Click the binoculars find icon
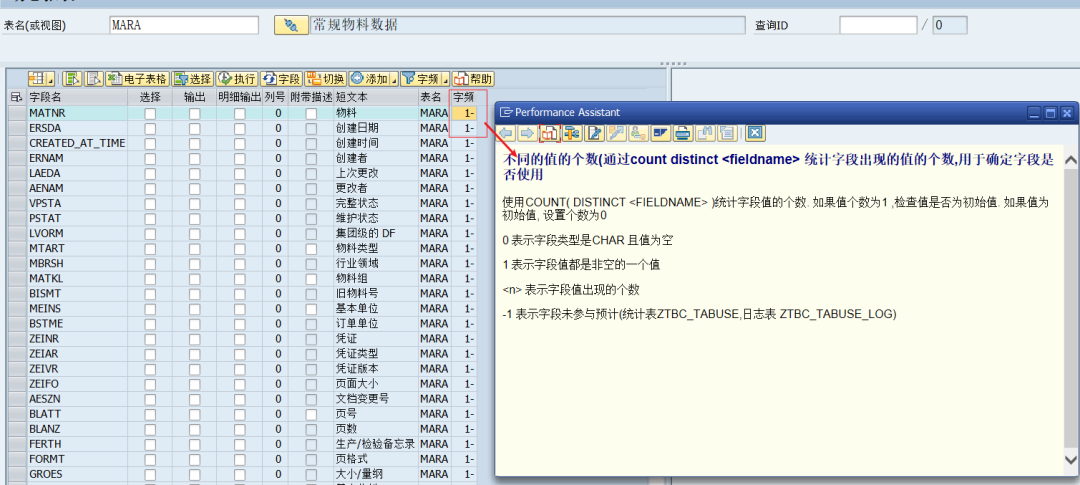1080x485 pixels. (704, 132)
